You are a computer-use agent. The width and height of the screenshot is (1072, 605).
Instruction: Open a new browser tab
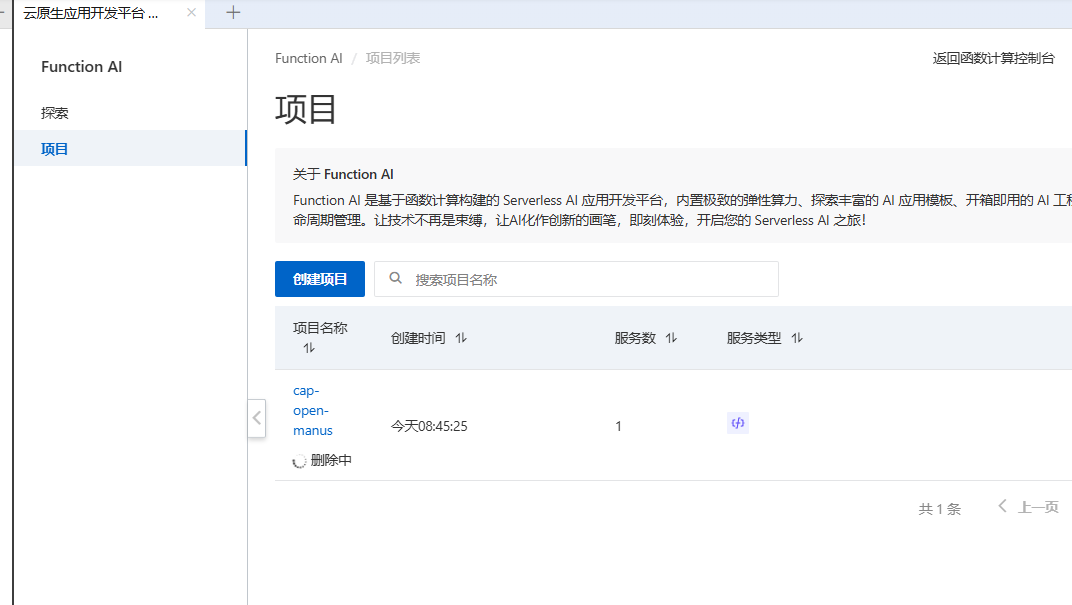233,12
